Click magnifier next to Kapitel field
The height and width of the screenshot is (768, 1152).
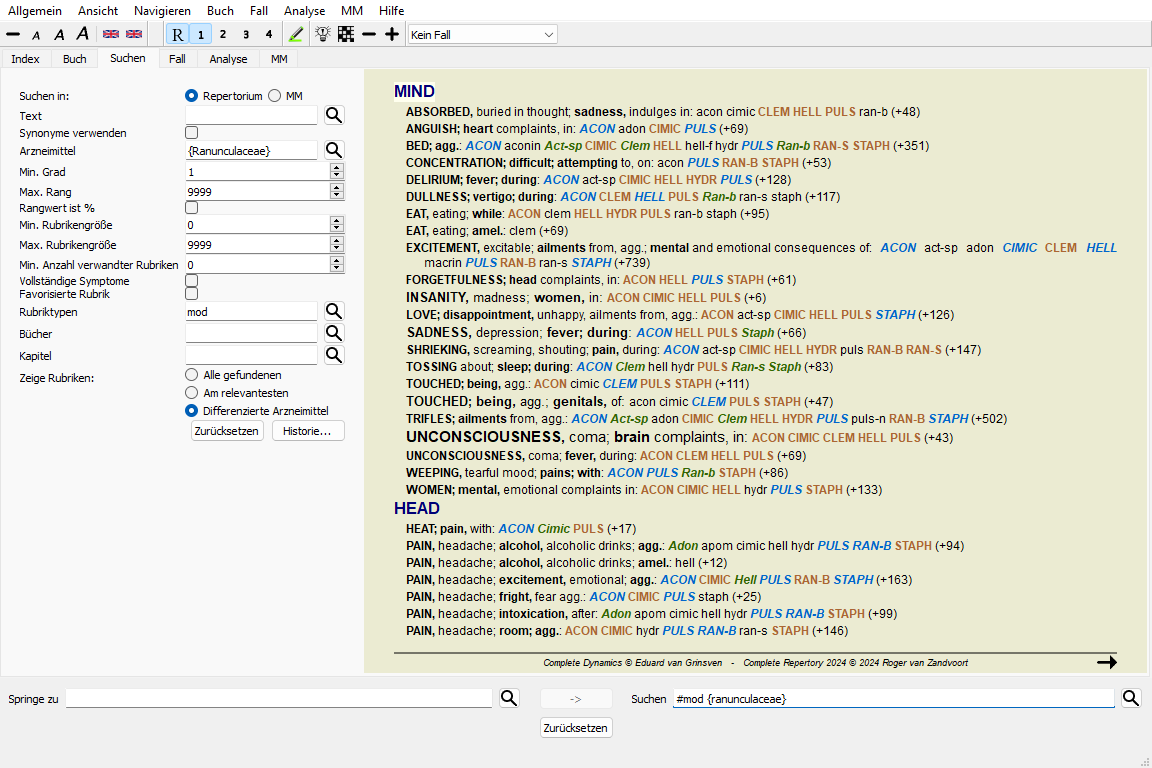click(x=334, y=355)
